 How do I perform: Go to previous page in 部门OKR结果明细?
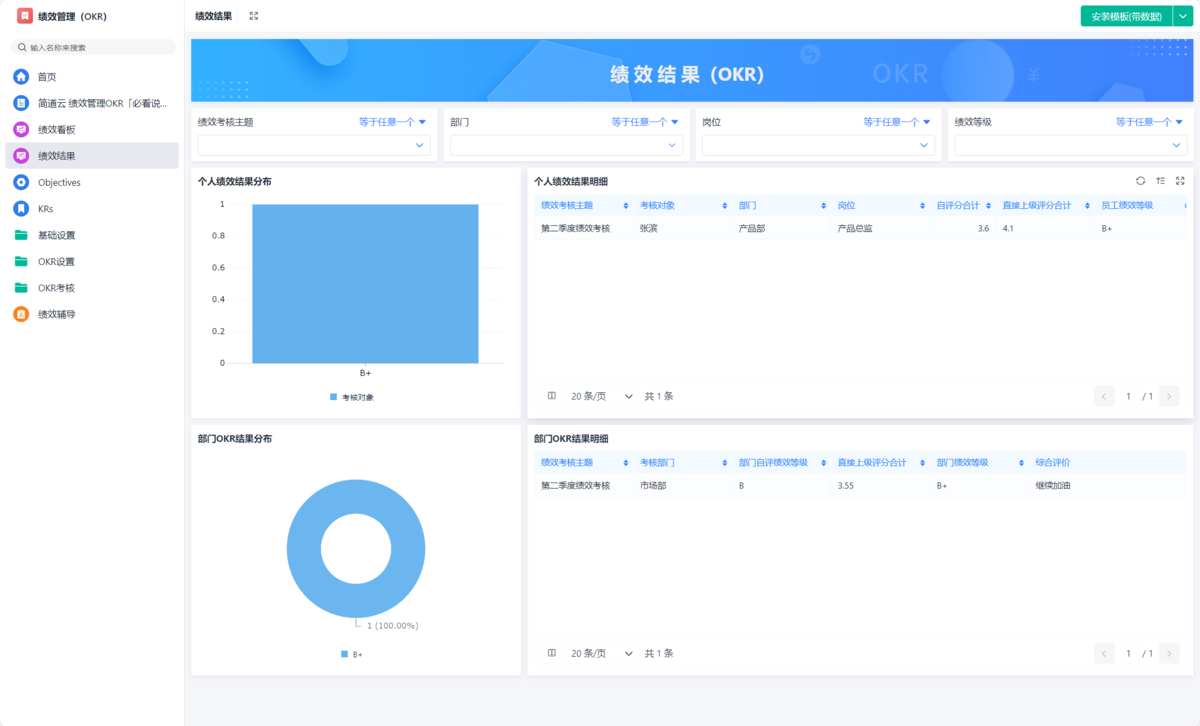[x=1105, y=653]
